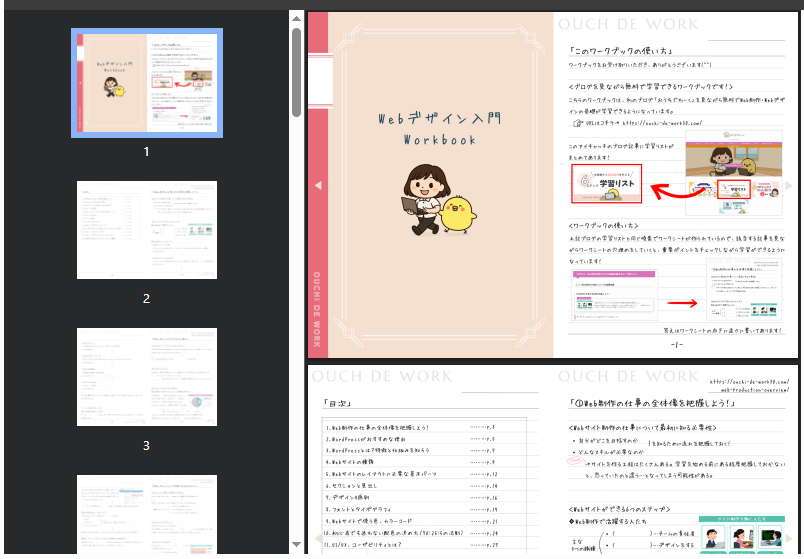Image resolution: width=804 pixels, height=559 pixels.
Task: Click the right arrow on second page spread
Action: click(x=790, y=537)
